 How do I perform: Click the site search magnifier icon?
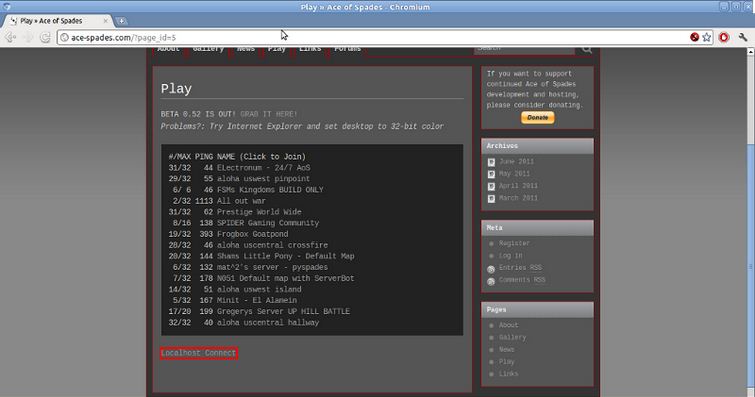[x=586, y=50]
